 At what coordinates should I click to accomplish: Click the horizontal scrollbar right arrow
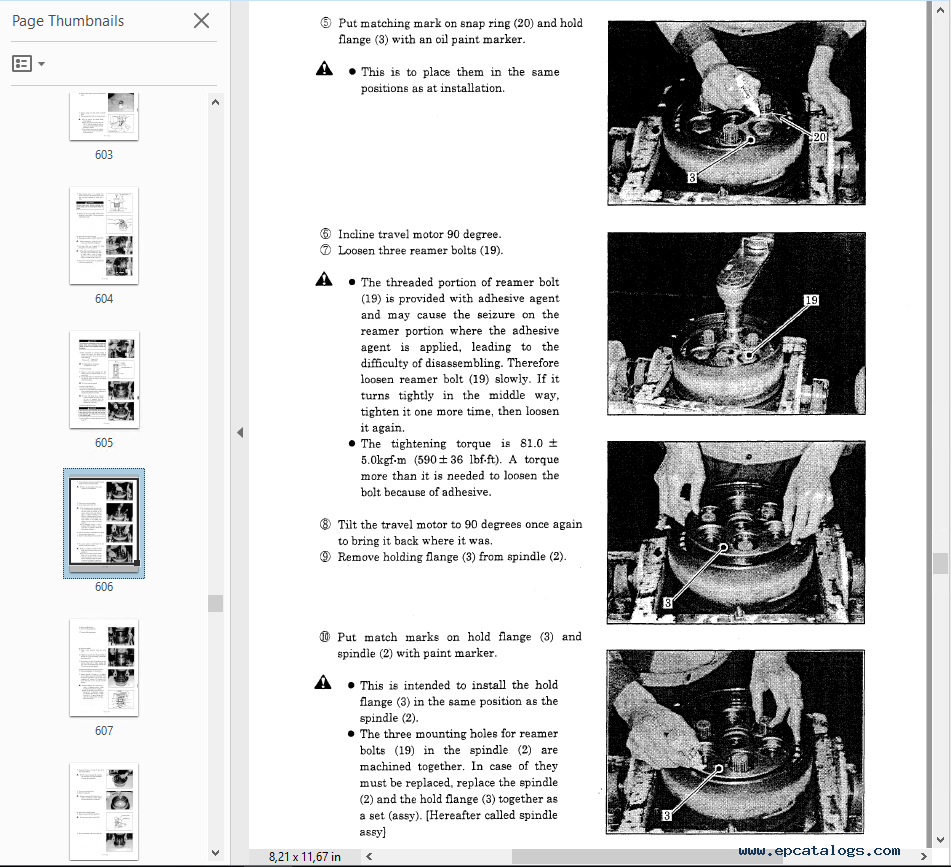tap(927, 857)
